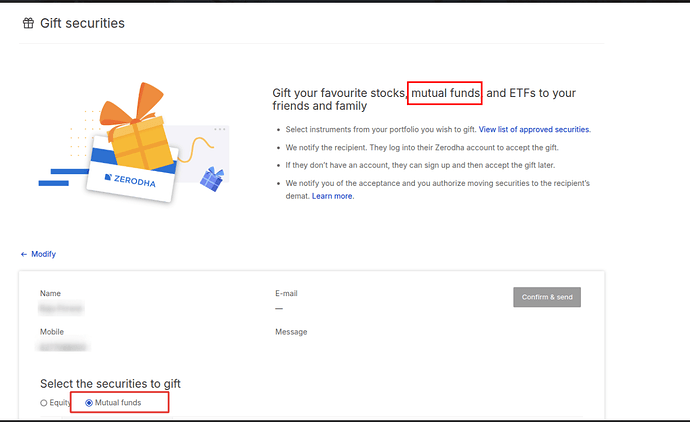Click the three dots on the illustration panel
The height and width of the screenshot is (422, 690).
coord(220,129)
